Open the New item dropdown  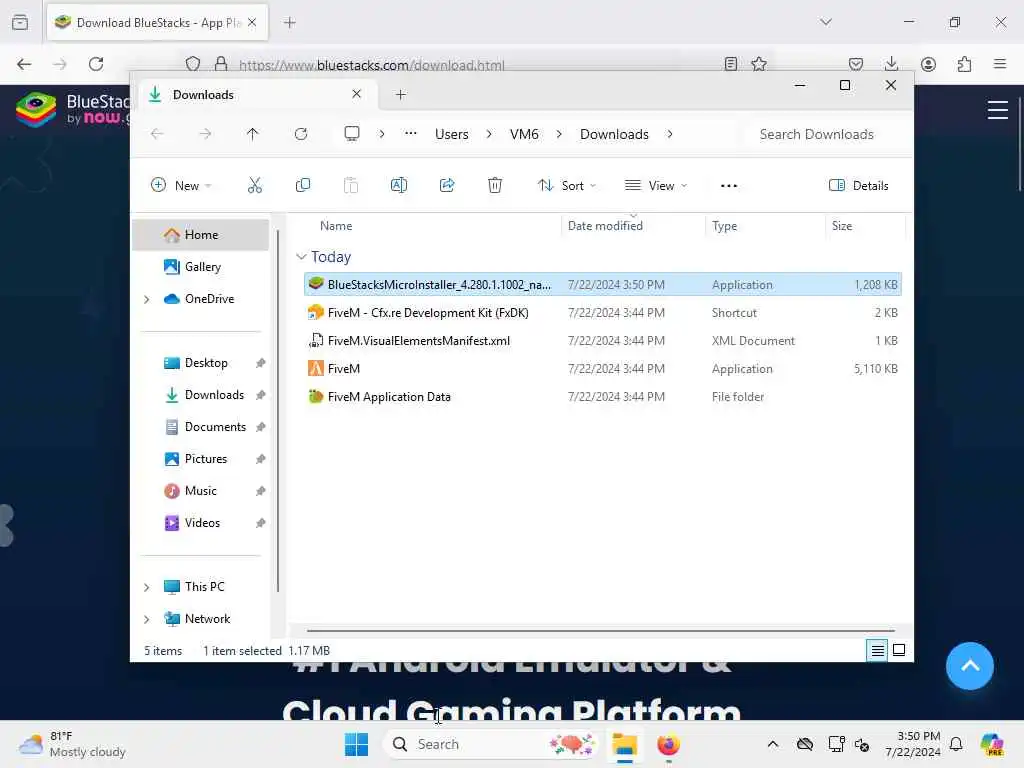pos(182,185)
